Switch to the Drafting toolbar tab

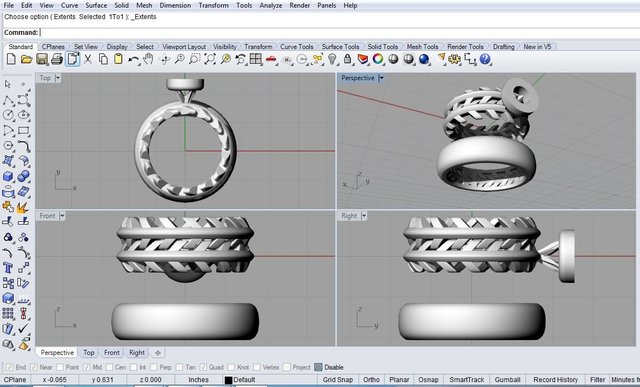tap(504, 47)
